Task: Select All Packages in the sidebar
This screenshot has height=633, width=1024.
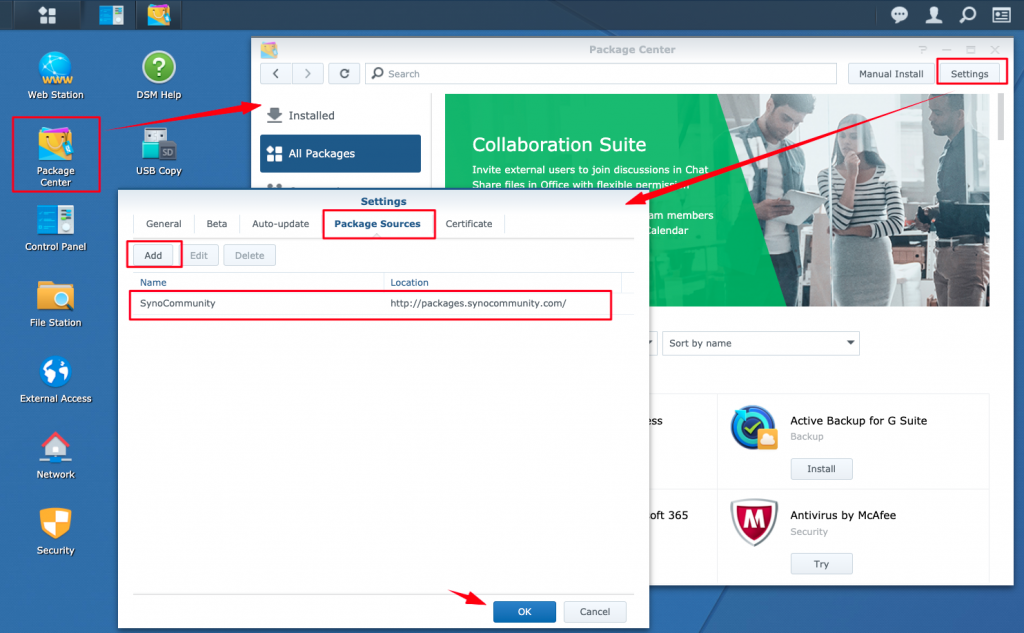Action: 340,154
